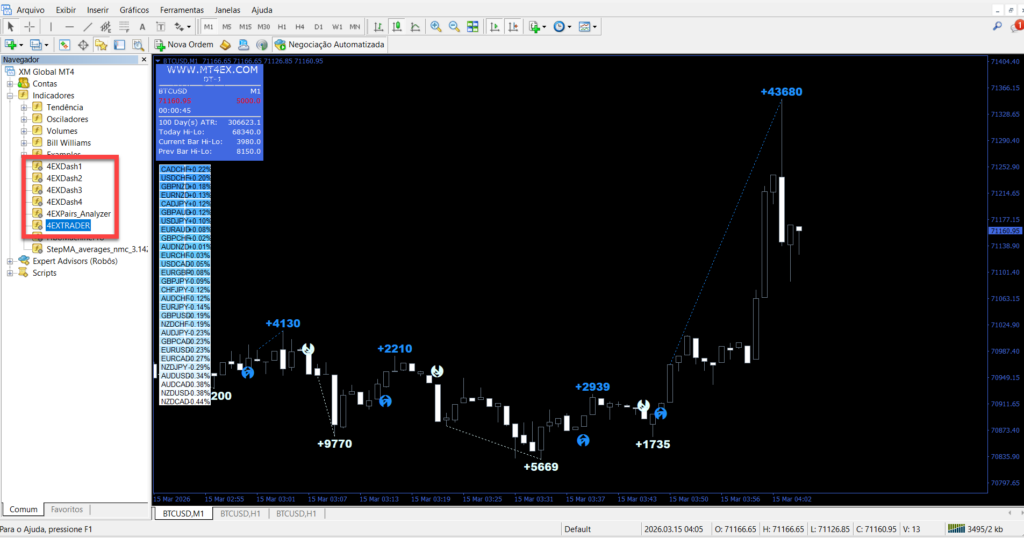Expand the Tendência folder
1024x538 pixels.
[24, 107]
